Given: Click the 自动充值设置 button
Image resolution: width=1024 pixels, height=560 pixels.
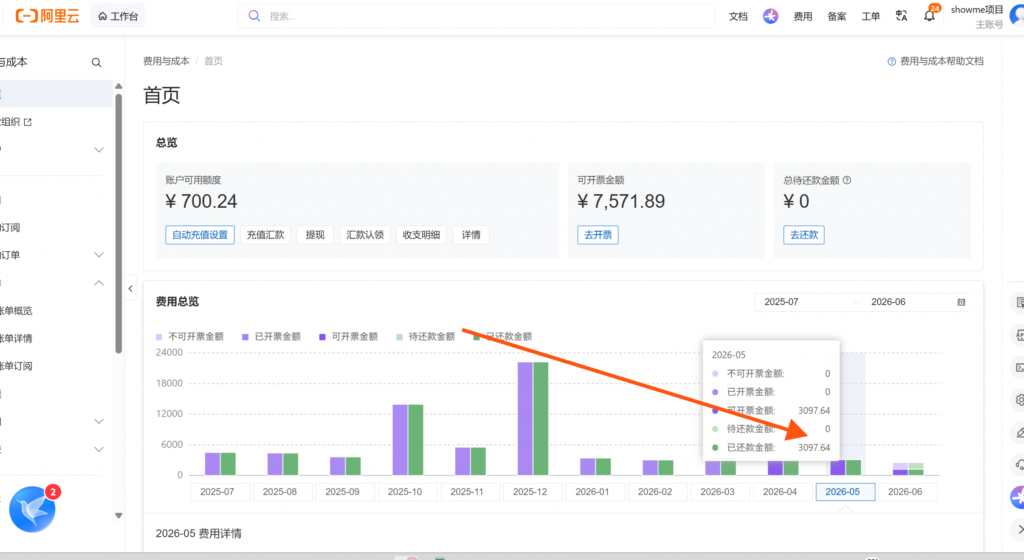Looking at the screenshot, I should tap(200, 235).
